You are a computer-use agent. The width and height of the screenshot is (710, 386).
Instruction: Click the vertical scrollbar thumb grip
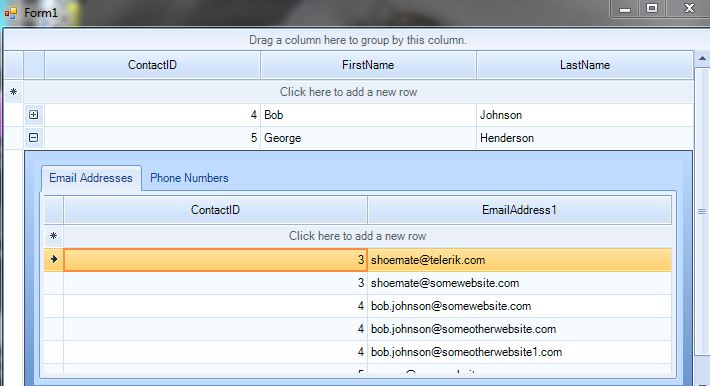pos(702,212)
